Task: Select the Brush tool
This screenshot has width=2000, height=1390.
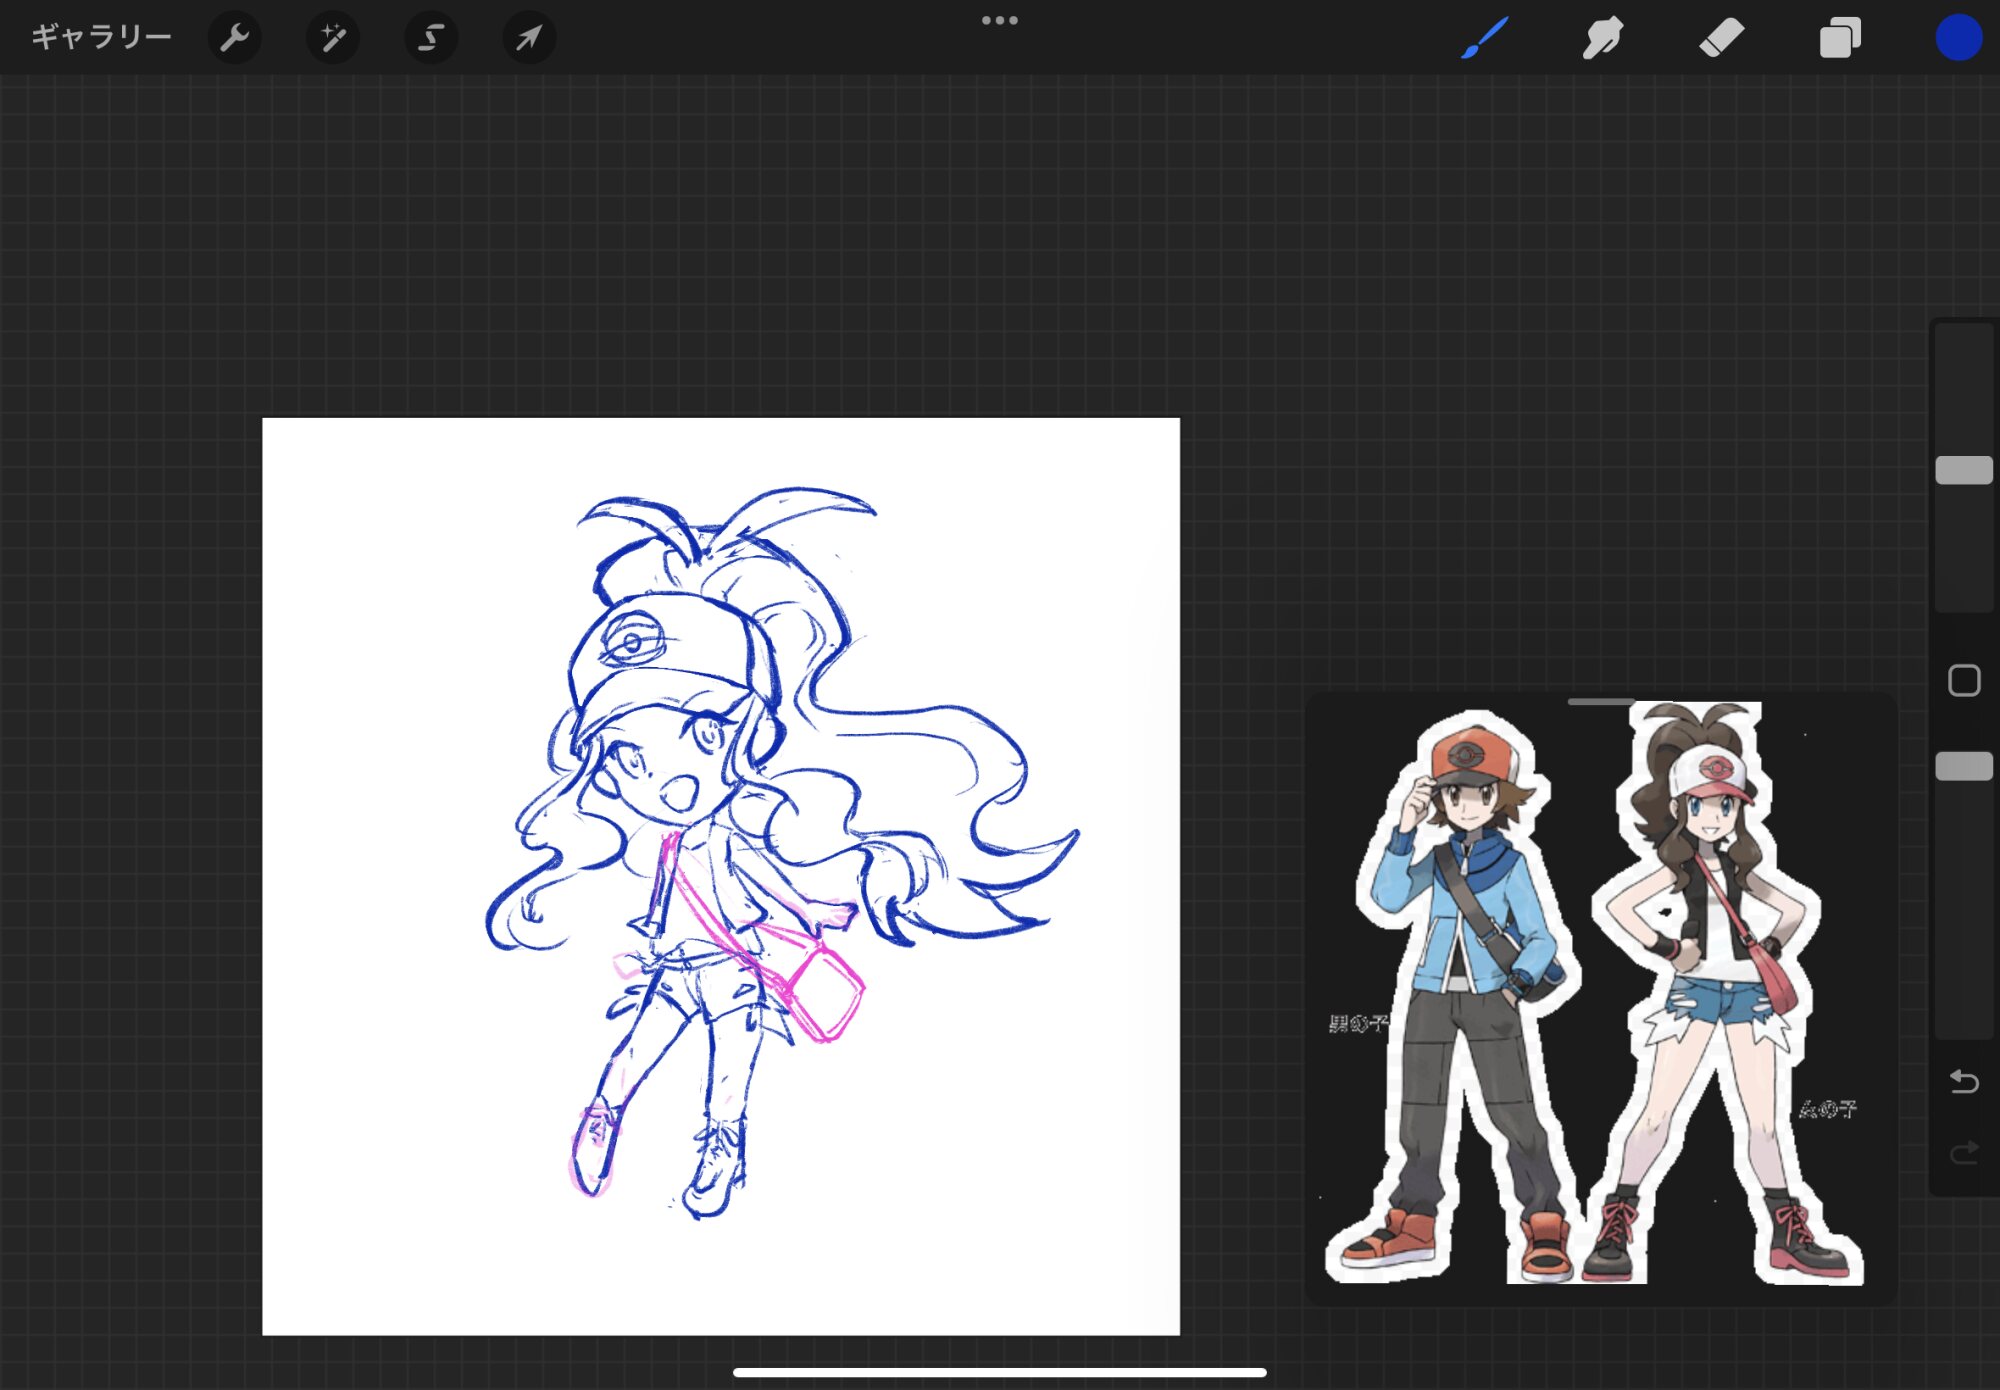Action: (x=1484, y=38)
